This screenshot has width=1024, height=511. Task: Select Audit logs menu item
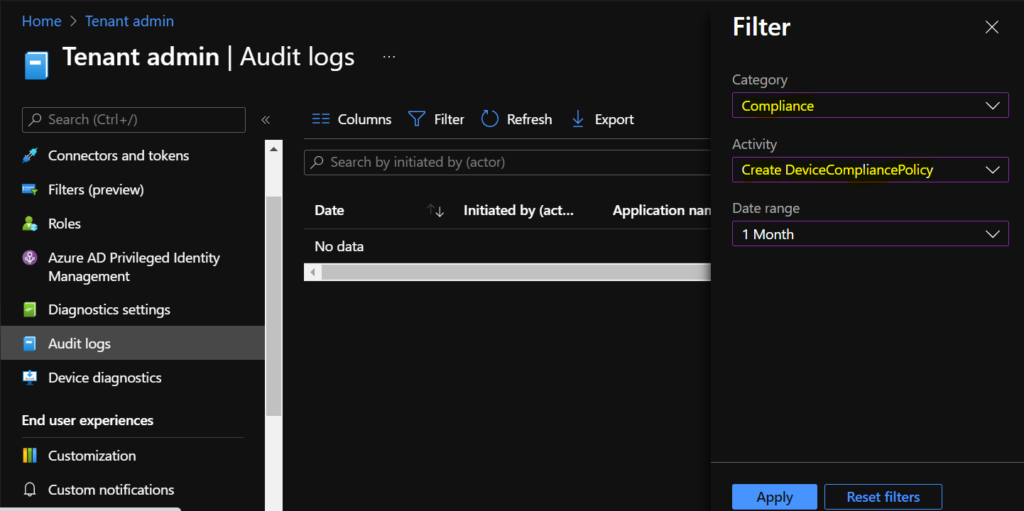coord(133,343)
